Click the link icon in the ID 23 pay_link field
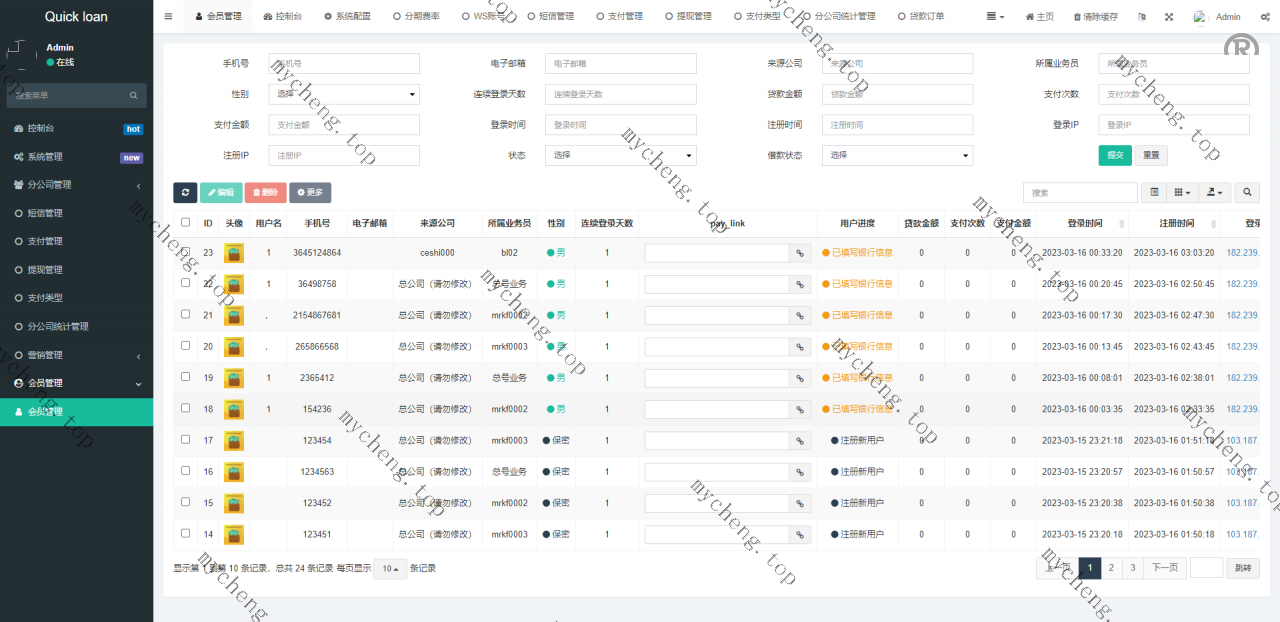1280x622 pixels. (x=800, y=253)
